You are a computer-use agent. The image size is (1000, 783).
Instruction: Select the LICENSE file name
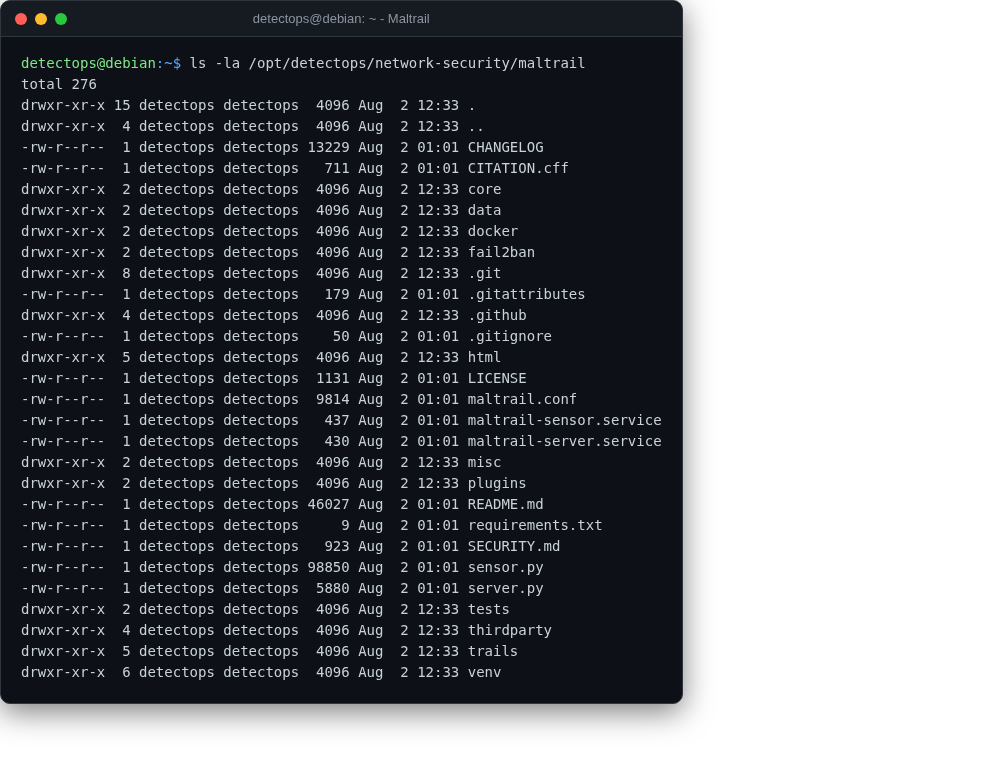(497, 379)
